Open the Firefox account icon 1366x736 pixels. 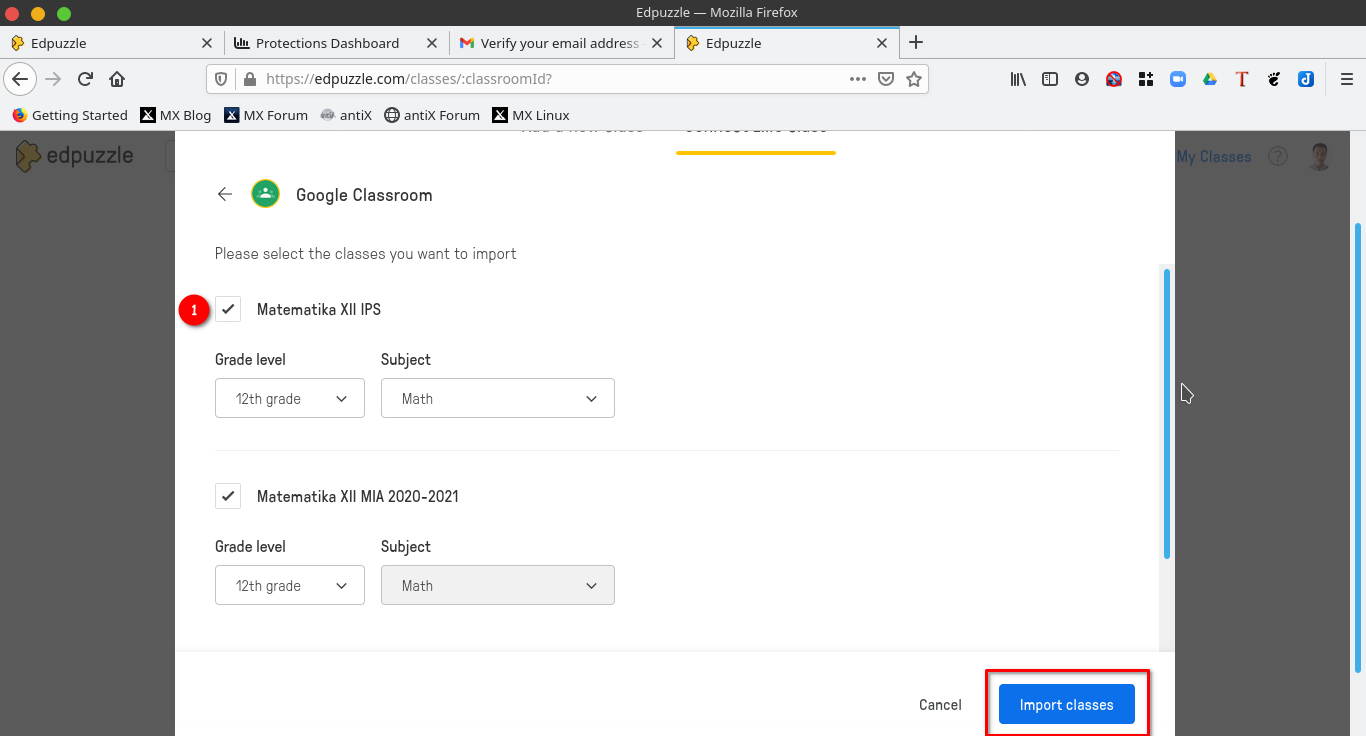(x=1082, y=79)
